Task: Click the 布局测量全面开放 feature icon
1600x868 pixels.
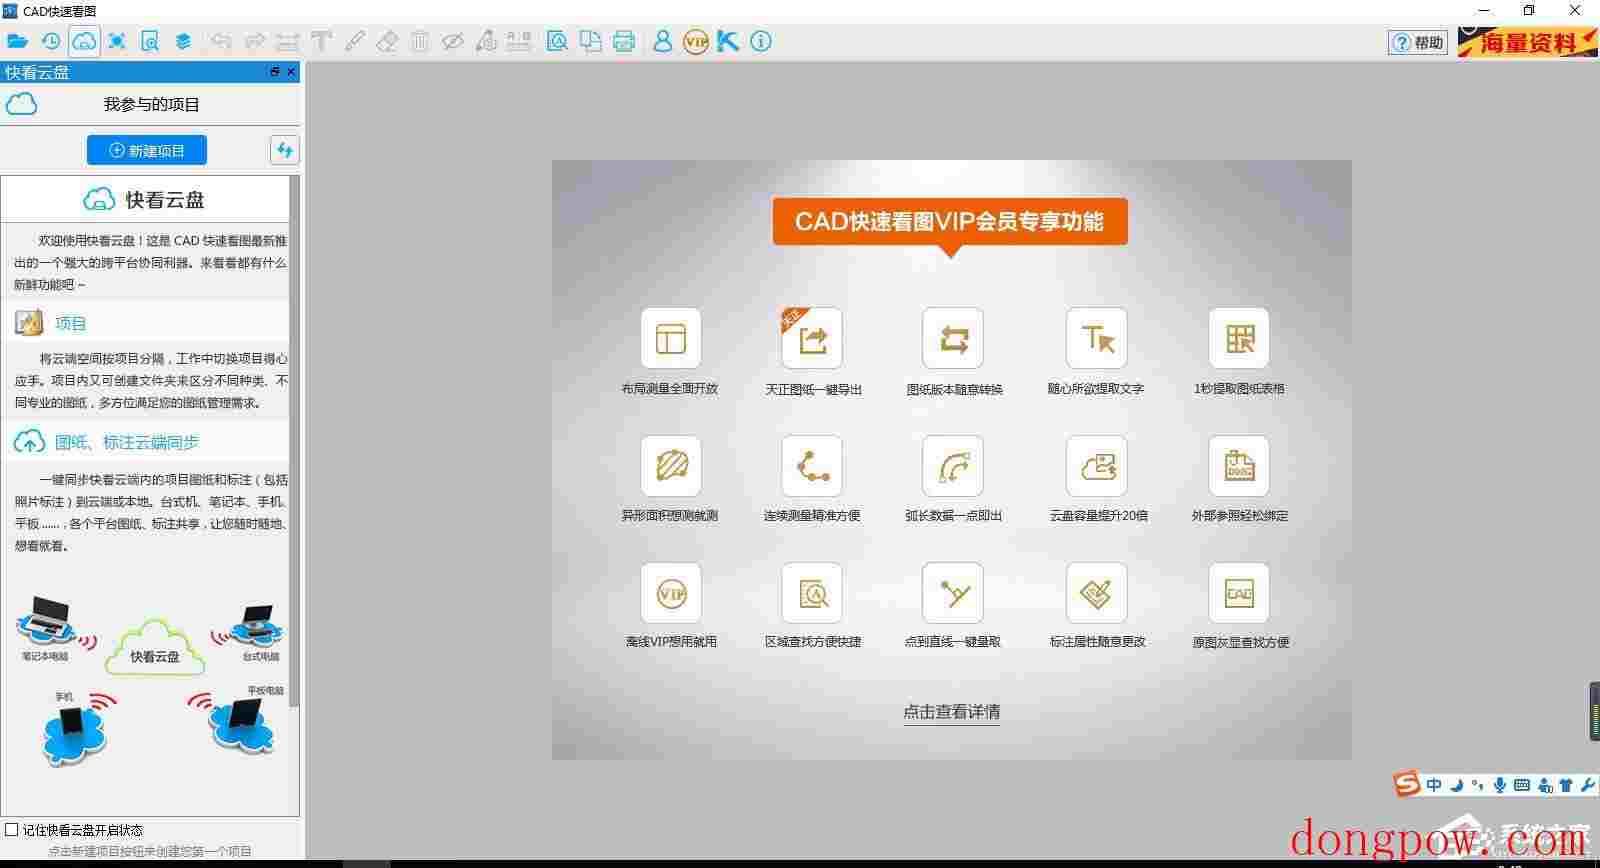Action: click(670, 338)
